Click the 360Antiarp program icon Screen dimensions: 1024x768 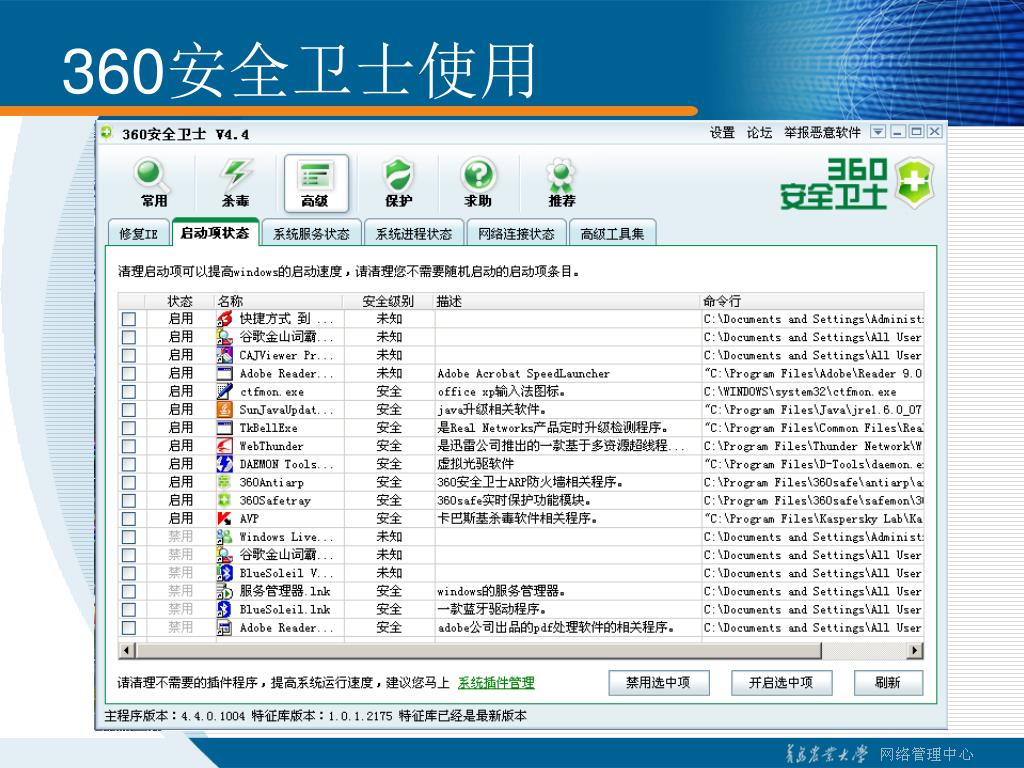pos(224,482)
